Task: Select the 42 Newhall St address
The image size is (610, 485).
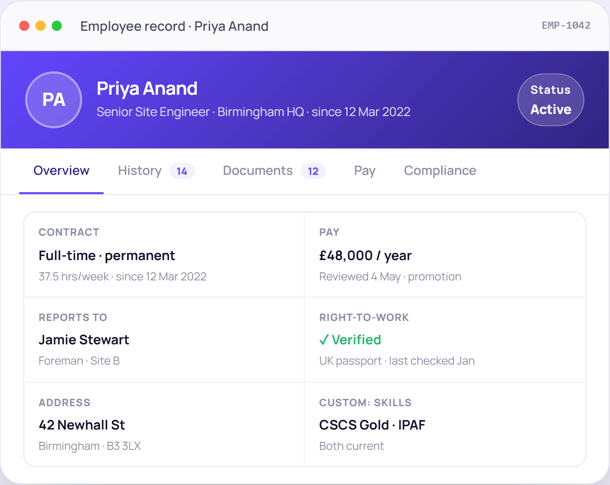Action: (82, 425)
